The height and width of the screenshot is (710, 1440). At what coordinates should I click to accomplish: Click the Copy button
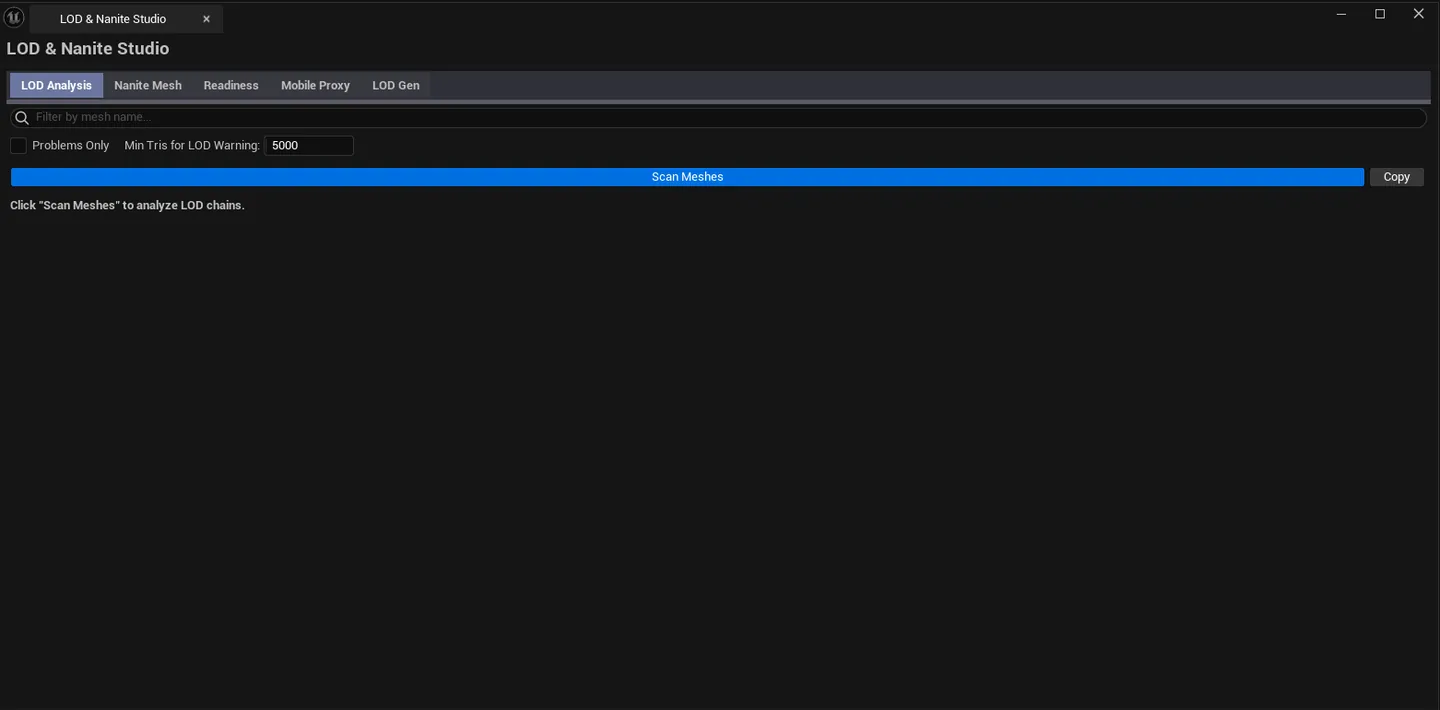point(1396,177)
